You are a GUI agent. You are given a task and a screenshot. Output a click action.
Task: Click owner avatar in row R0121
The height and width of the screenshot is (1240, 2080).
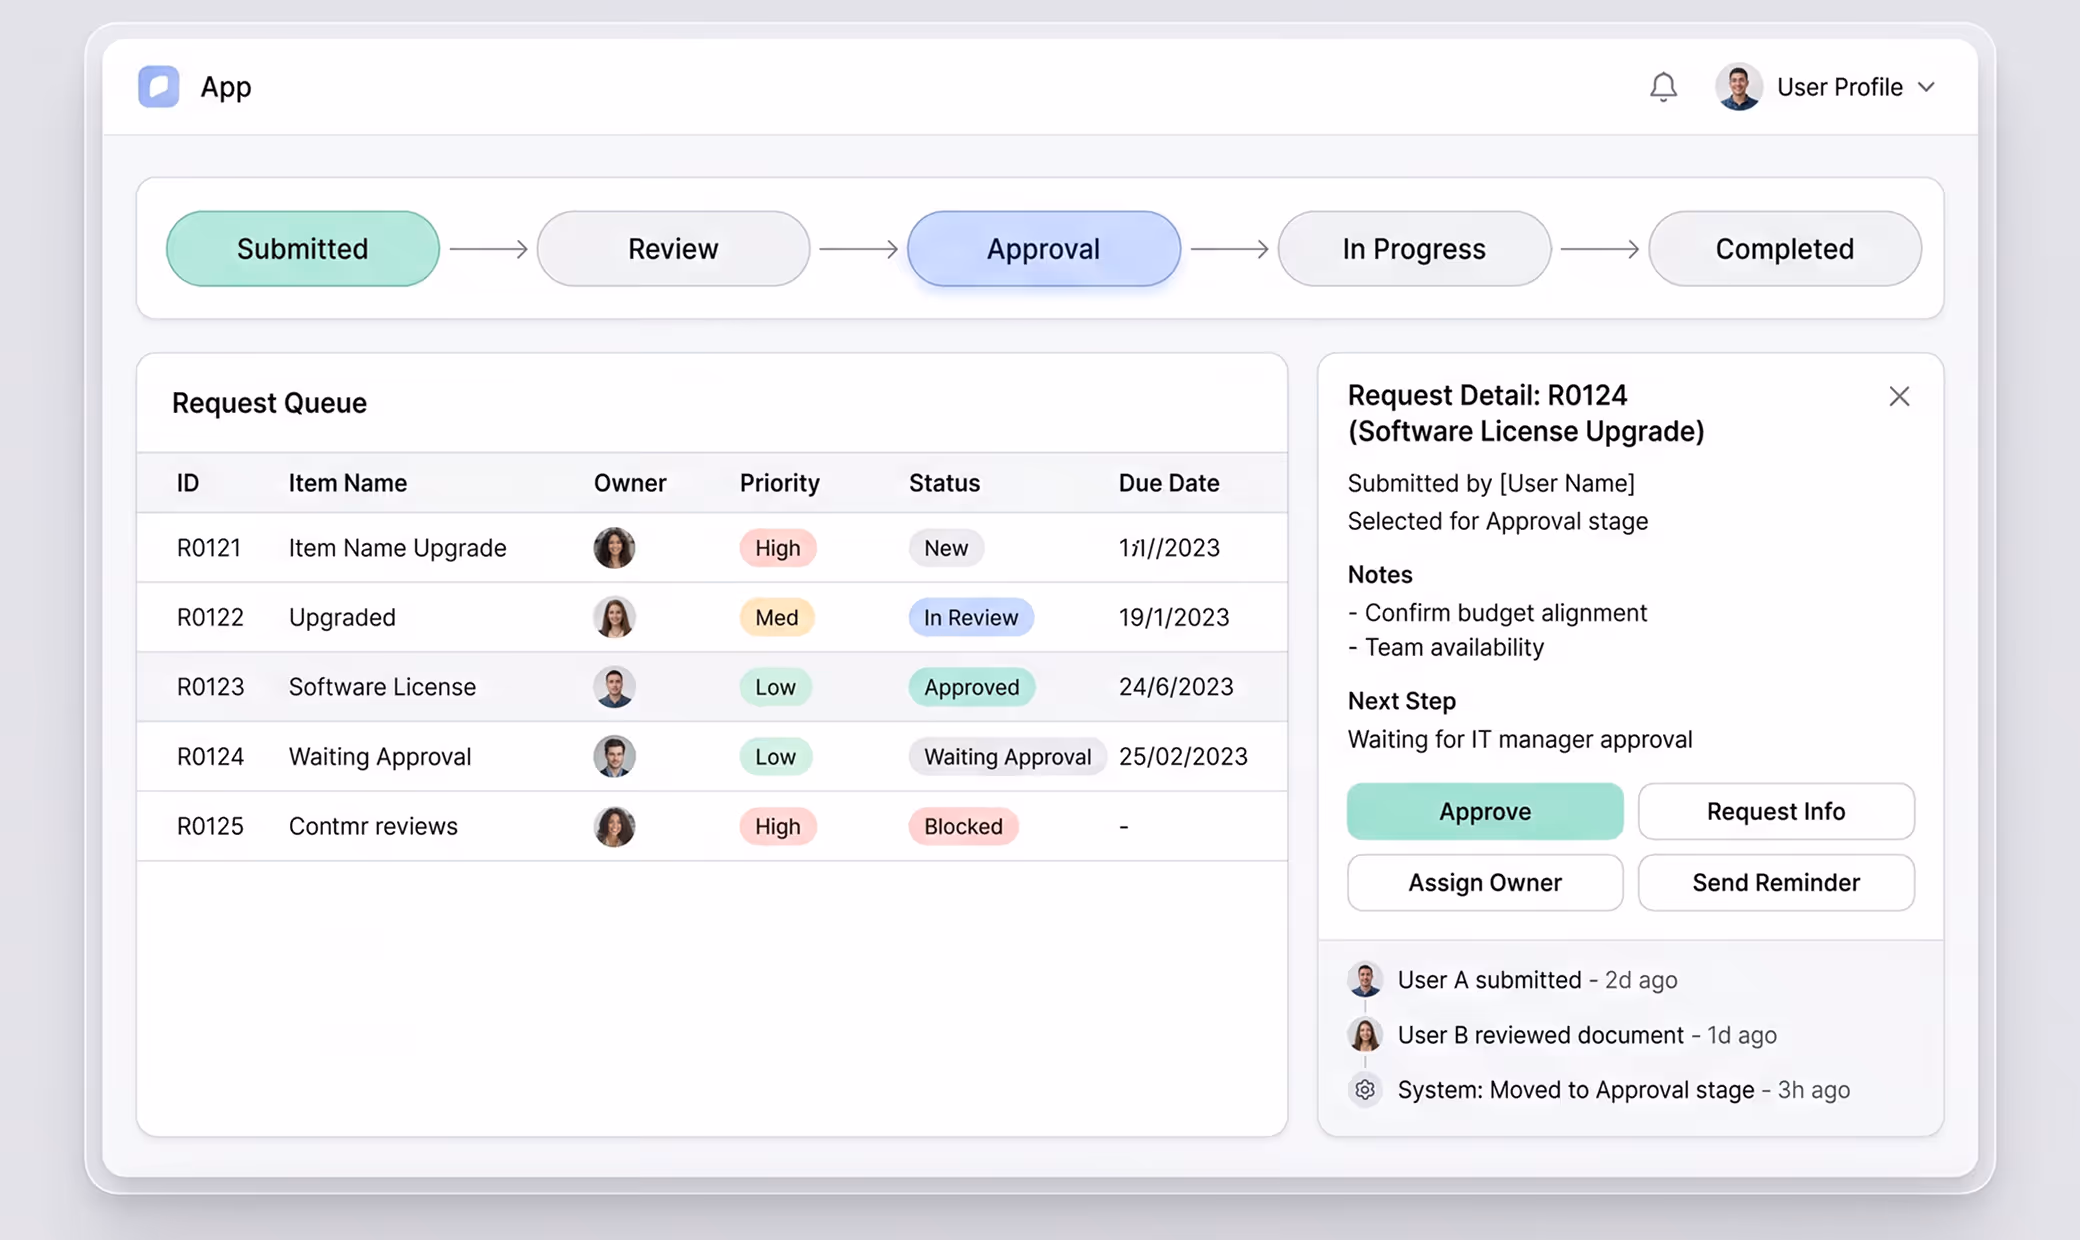[x=614, y=548]
